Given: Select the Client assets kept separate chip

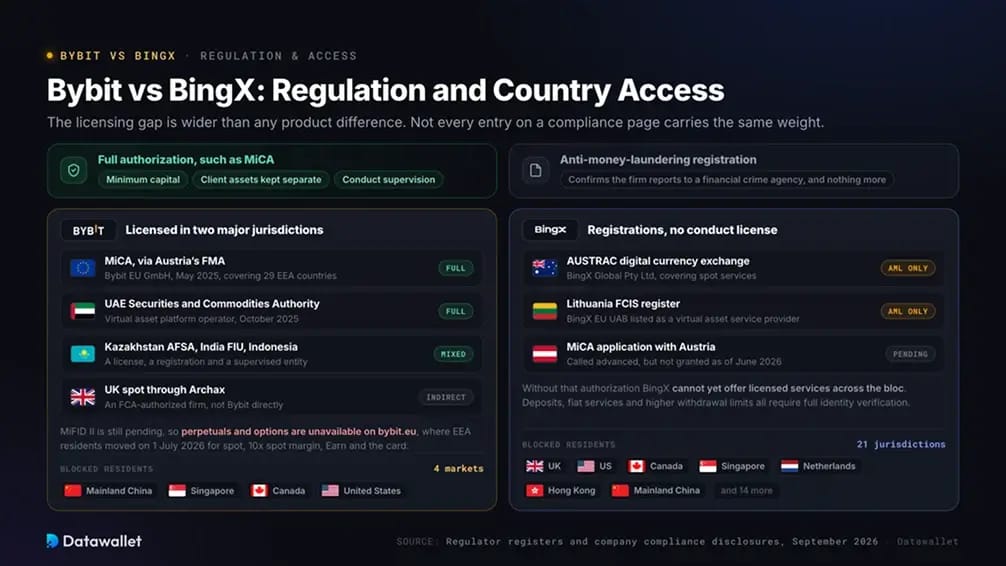Looking at the screenshot, I should 261,180.
